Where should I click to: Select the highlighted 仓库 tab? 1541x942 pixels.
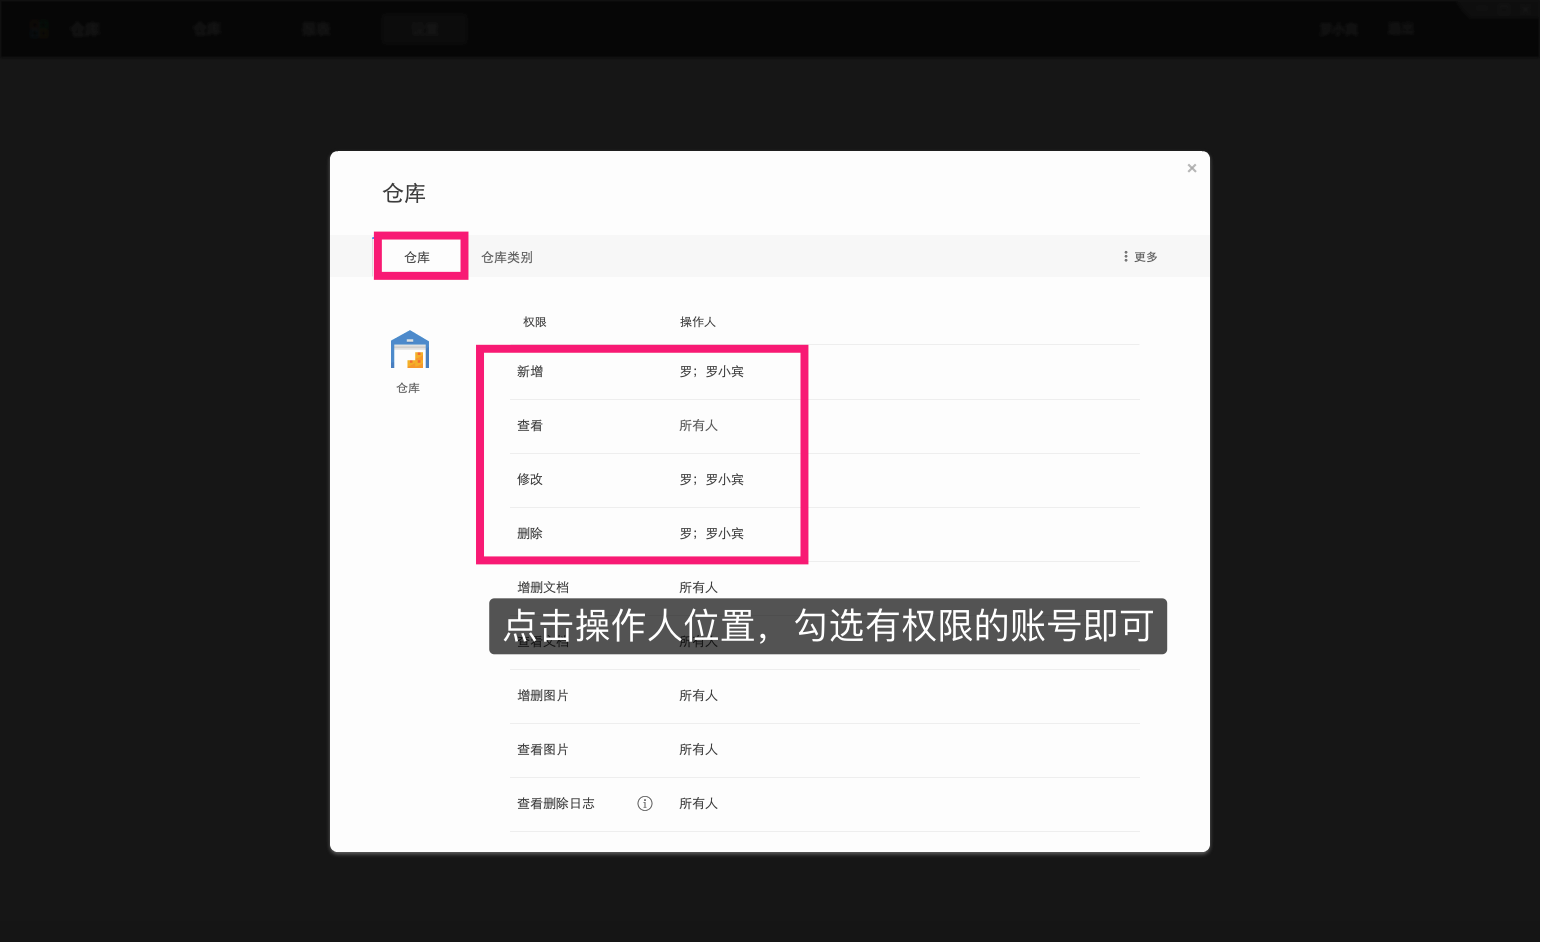click(x=420, y=256)
